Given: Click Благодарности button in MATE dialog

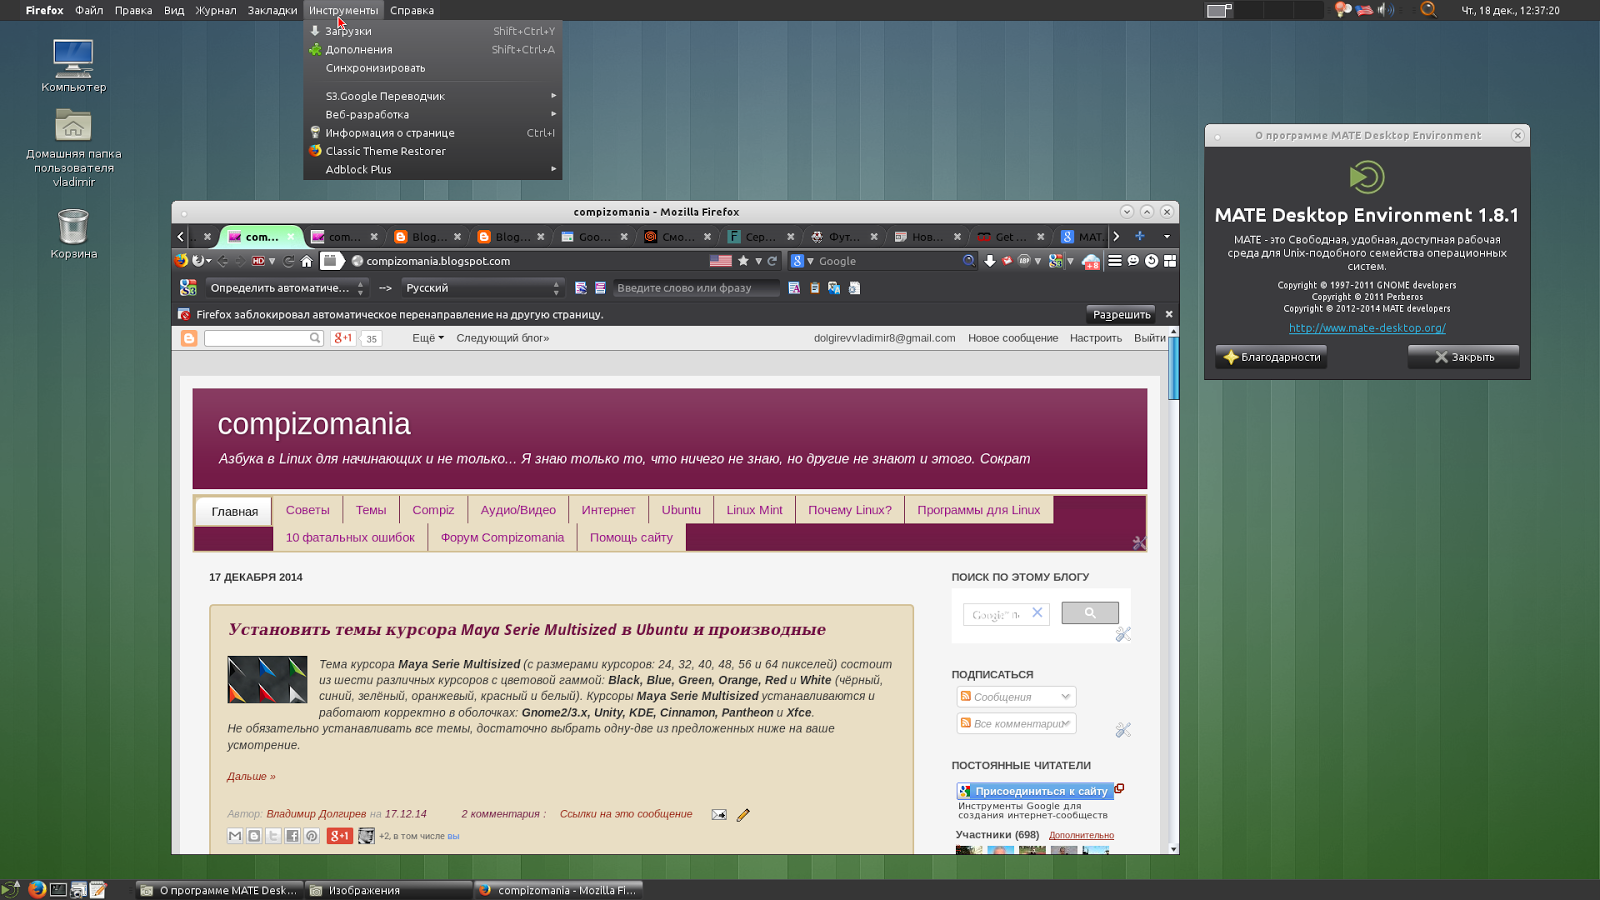Looking at the screenshot, I should click(1271, 357).
